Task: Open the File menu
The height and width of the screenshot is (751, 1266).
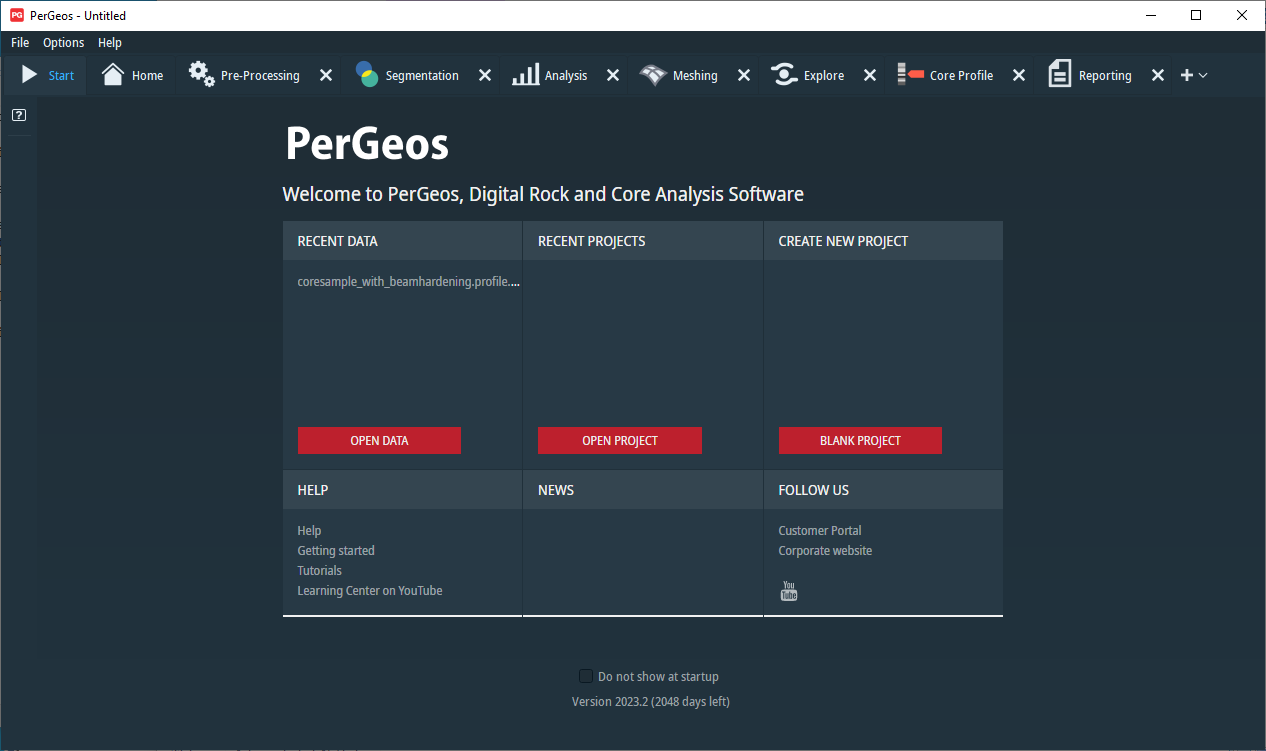Action: [20, 43]
